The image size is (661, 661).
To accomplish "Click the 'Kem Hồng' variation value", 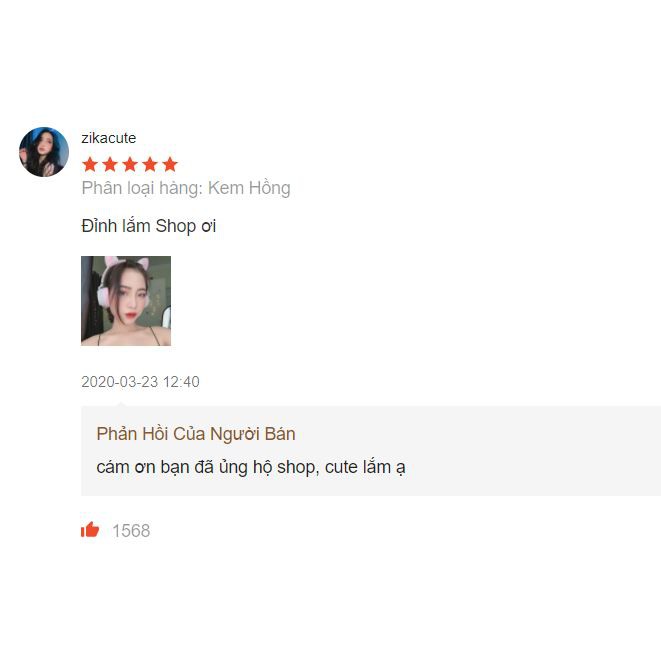I will coord(249,188).
